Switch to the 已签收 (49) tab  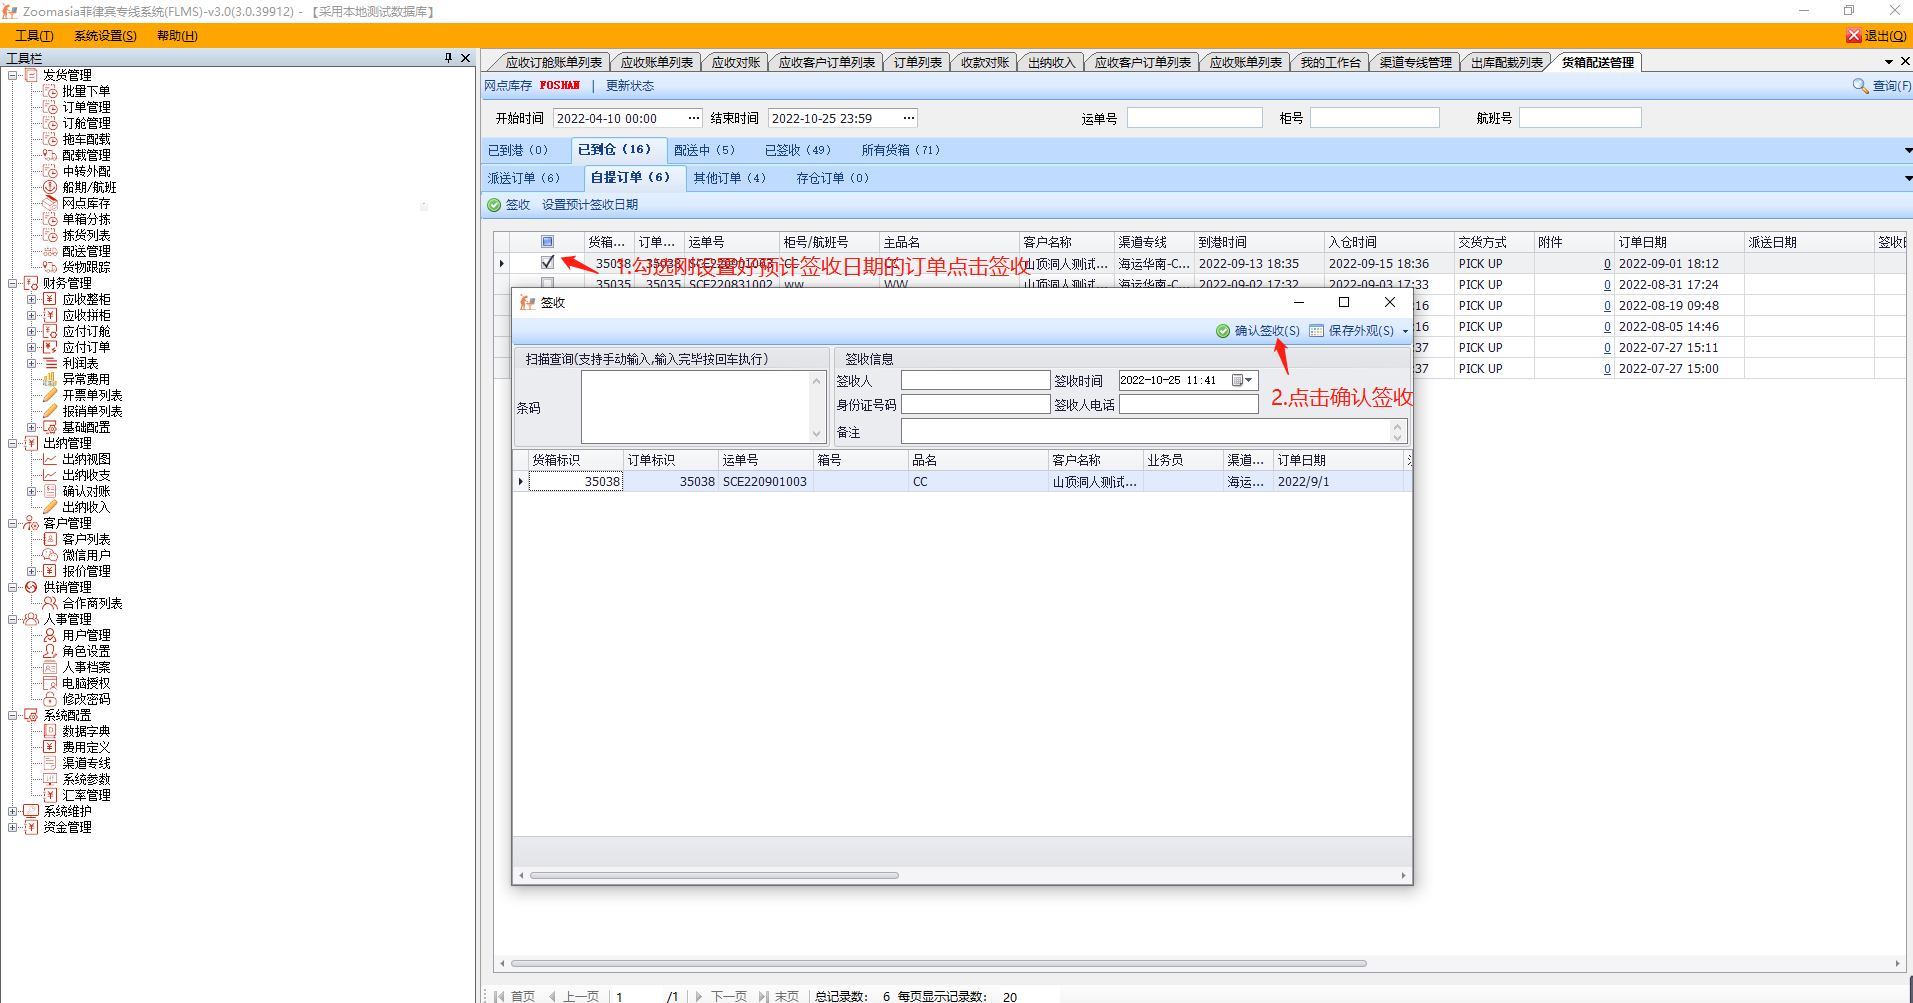[x=797, y=150]
